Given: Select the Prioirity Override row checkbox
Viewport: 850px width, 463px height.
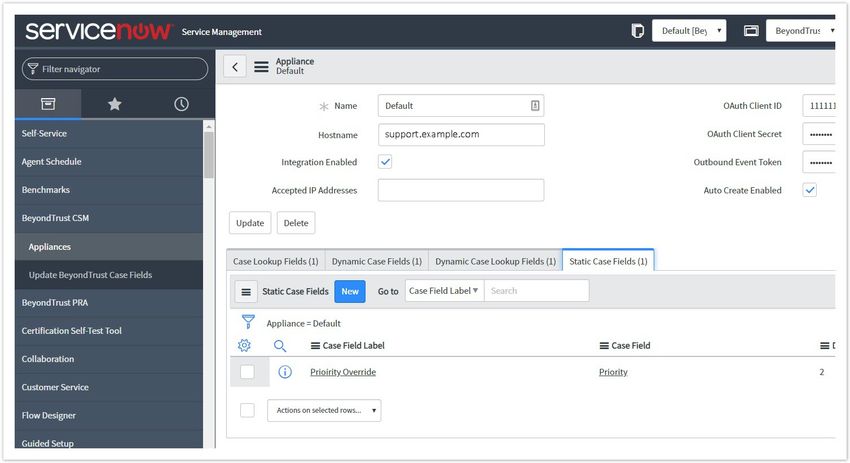Looking at the screenshot, I should point(247,372).
